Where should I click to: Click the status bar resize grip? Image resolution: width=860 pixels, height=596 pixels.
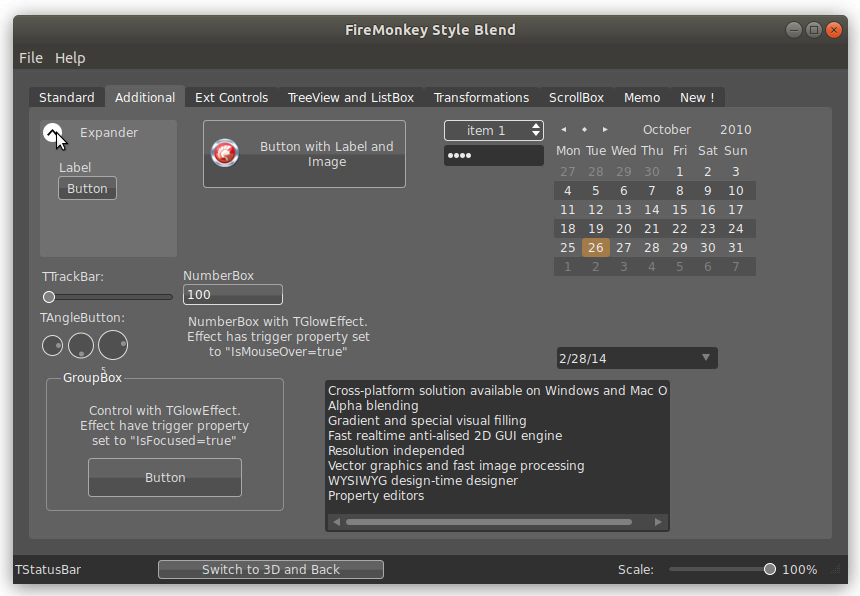(x=836, y=570)
